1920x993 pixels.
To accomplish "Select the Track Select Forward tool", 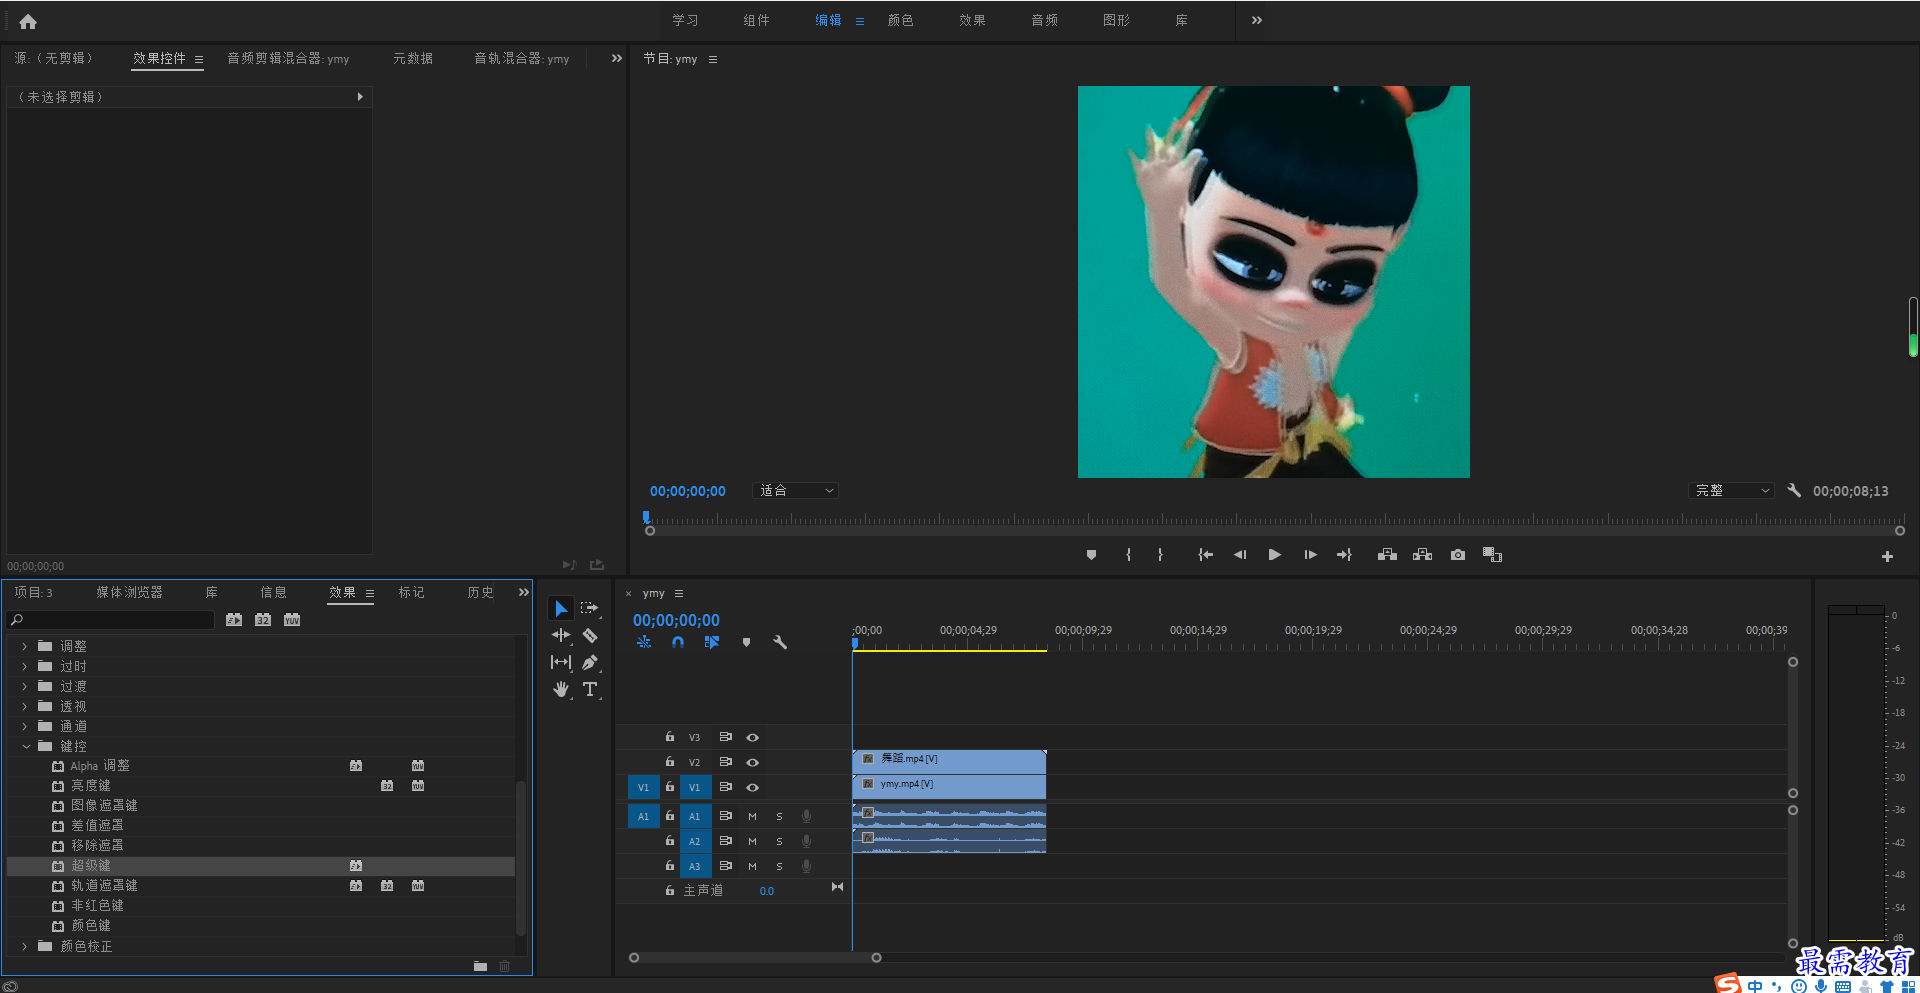I will (589, 608).
